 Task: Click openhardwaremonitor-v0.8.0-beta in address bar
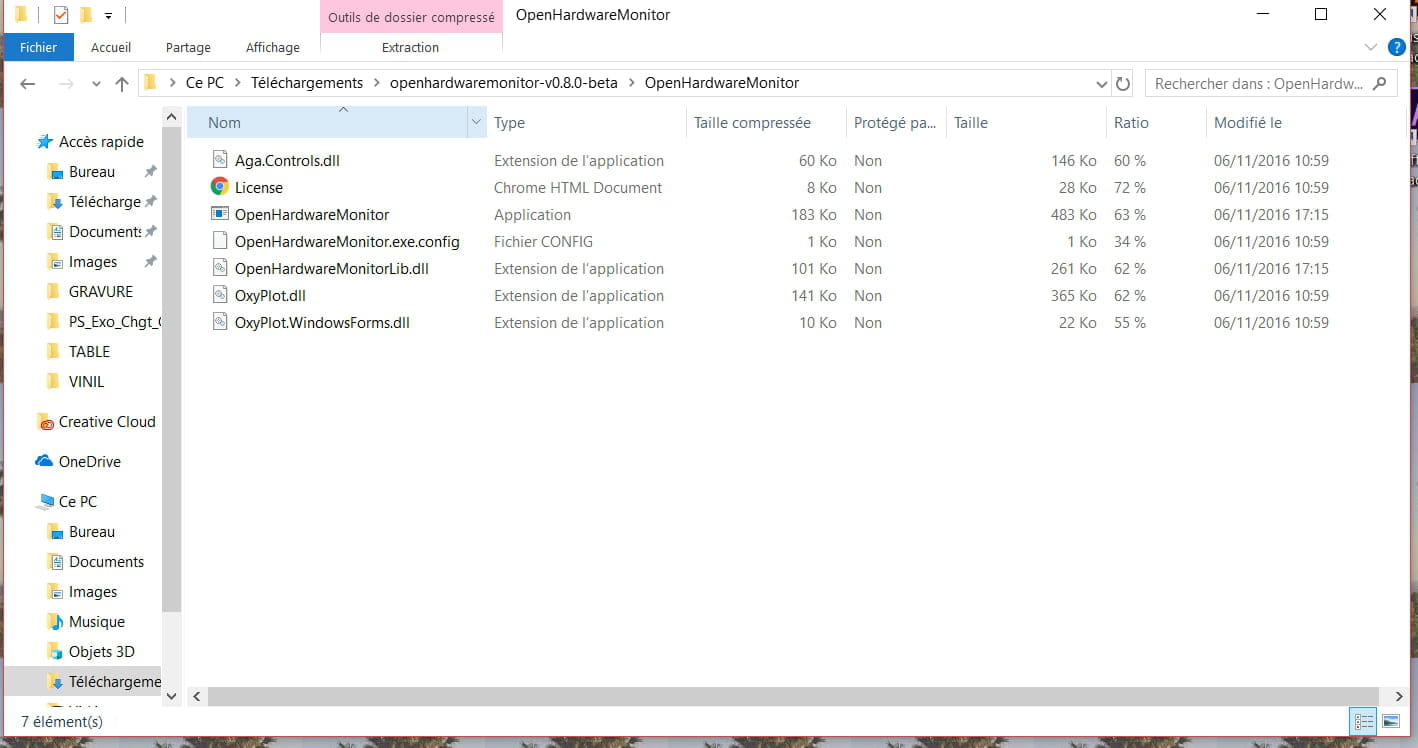click(x=504, y=83)
